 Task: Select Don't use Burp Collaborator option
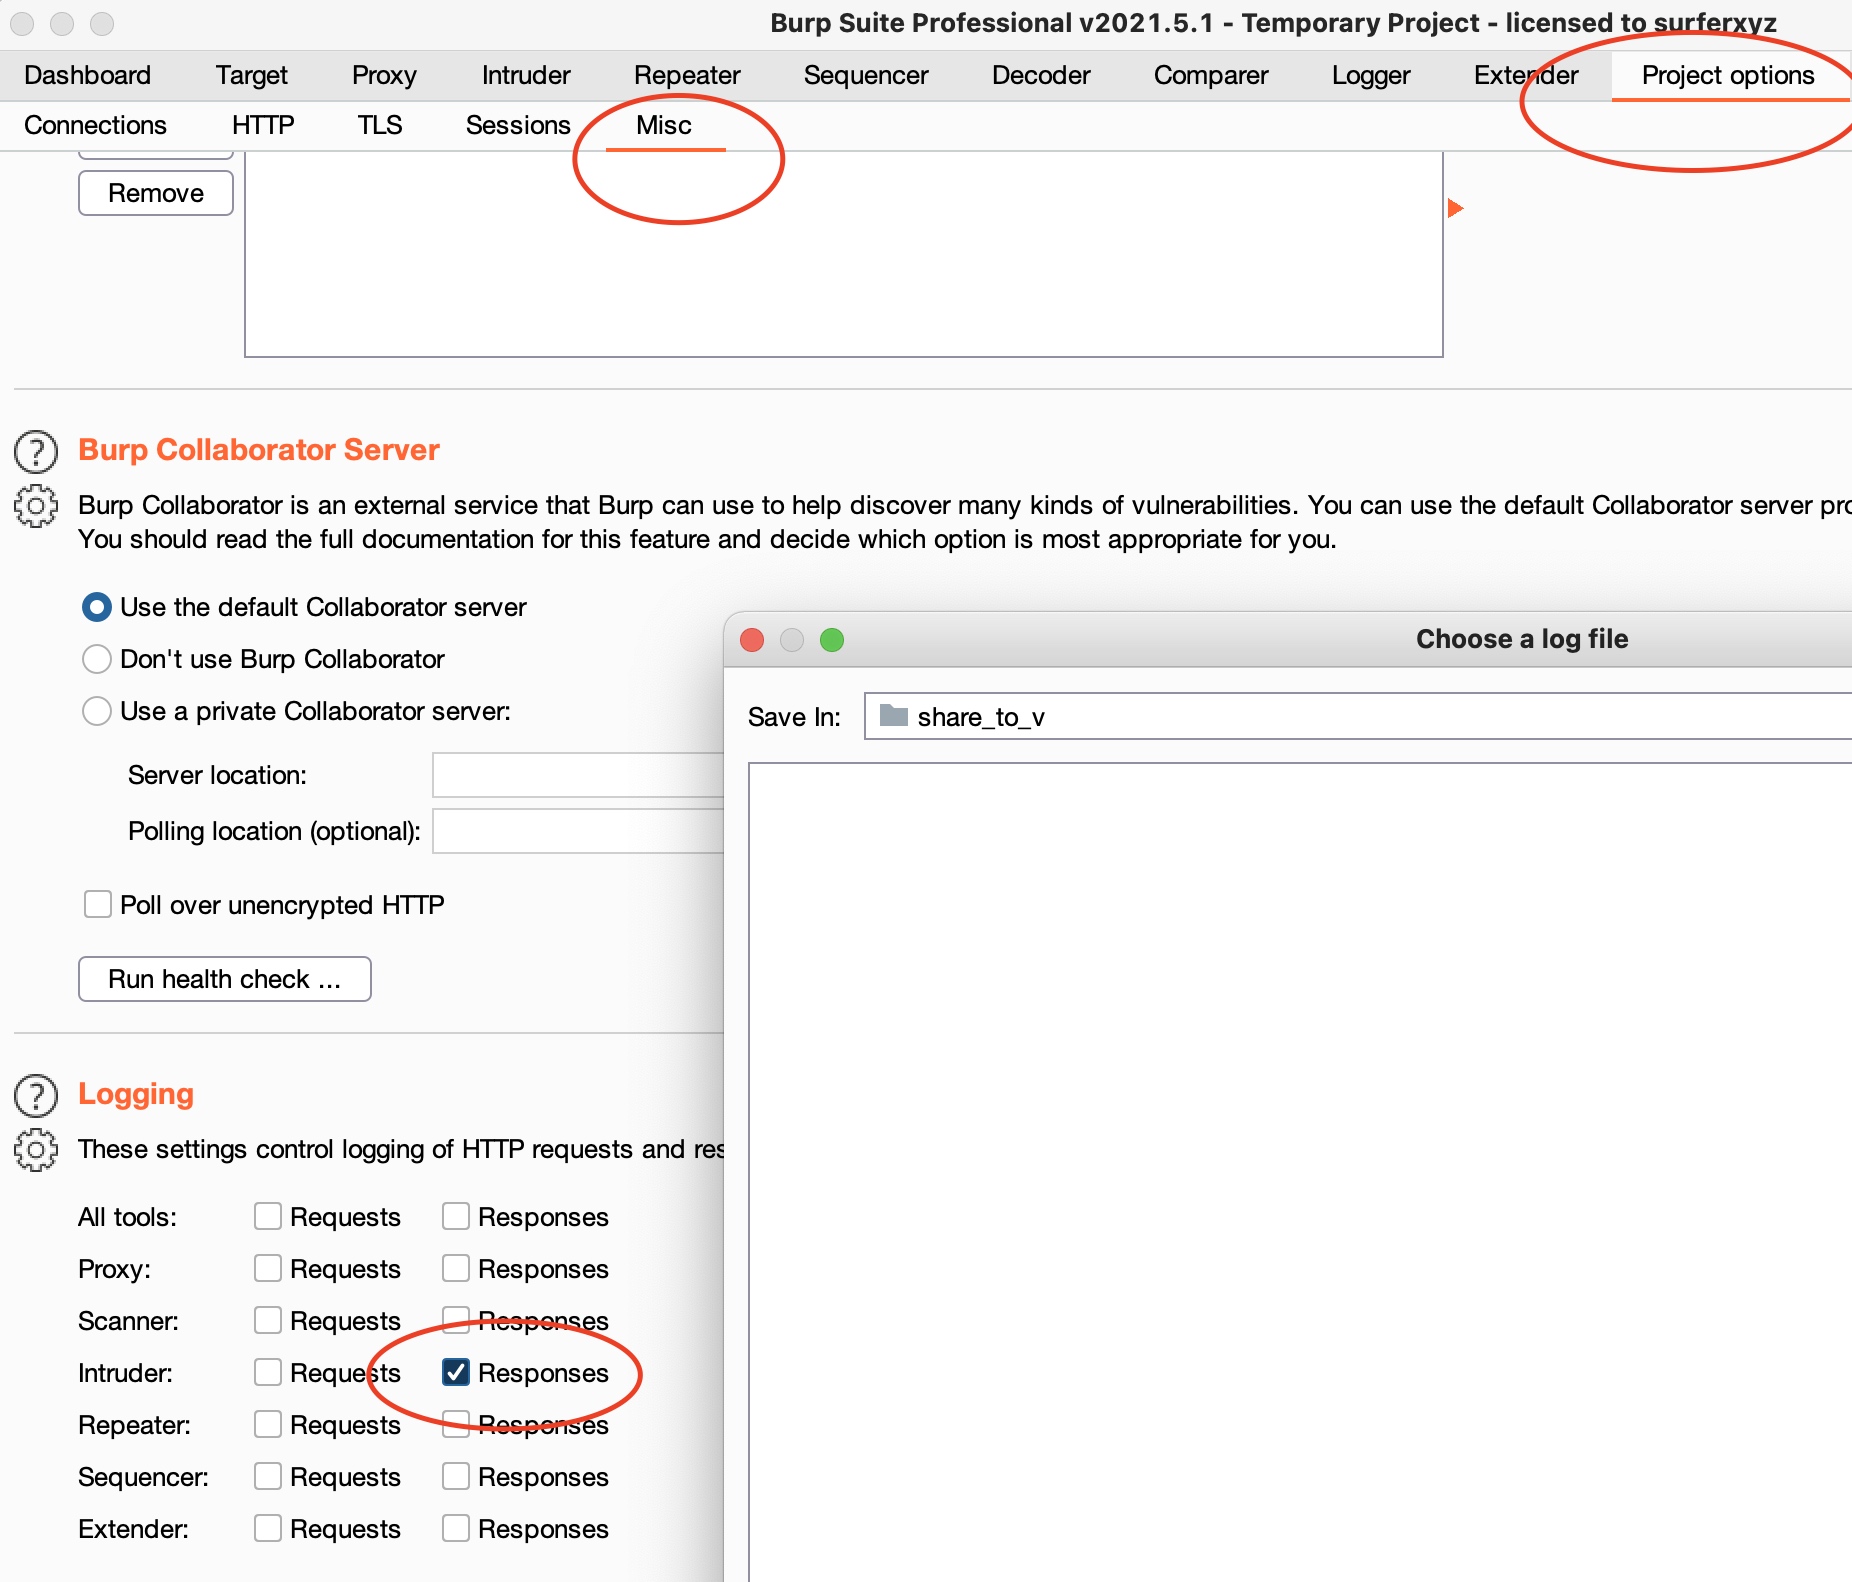[97, 659]
